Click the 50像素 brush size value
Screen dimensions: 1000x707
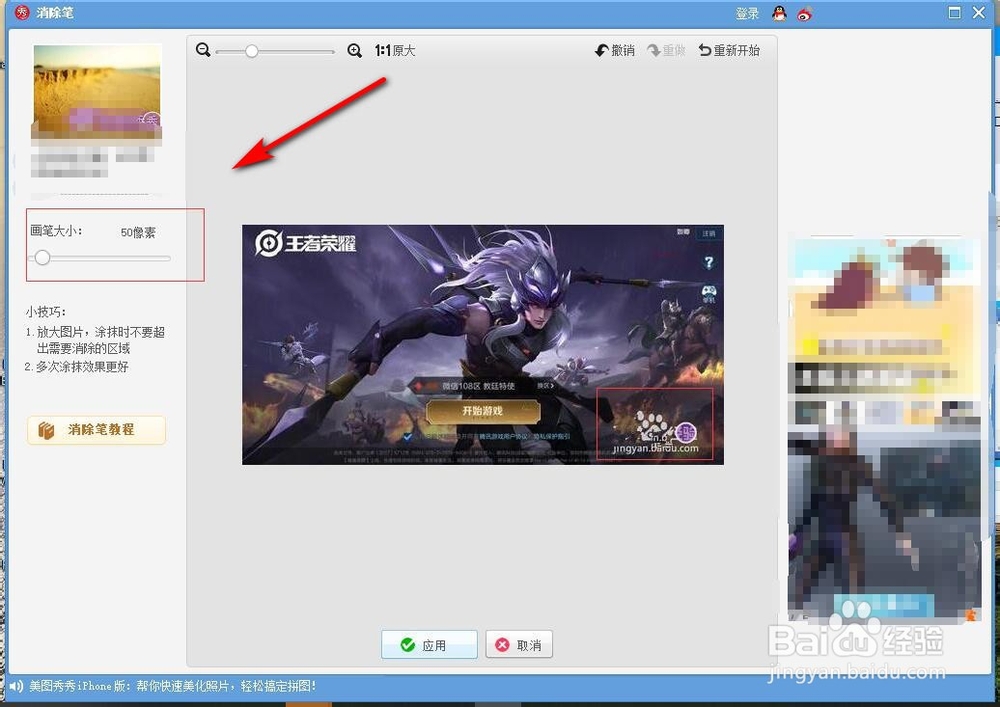pos(138,233)
